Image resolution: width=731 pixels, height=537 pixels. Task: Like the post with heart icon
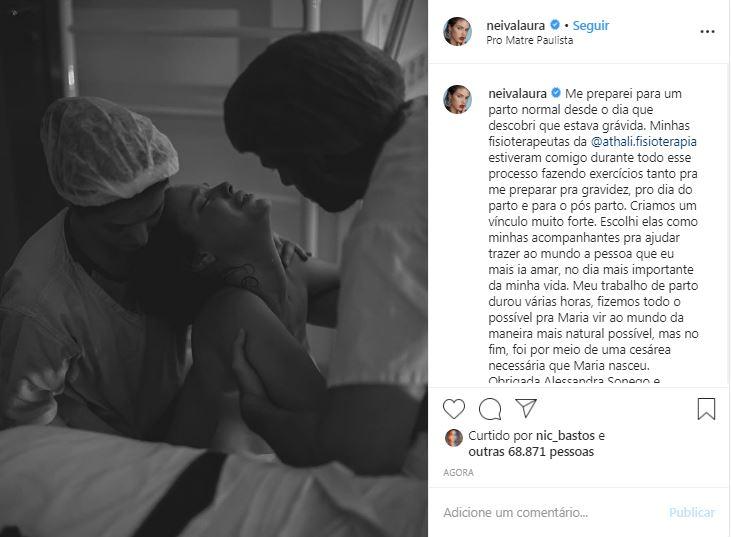[x=454, y=409]
